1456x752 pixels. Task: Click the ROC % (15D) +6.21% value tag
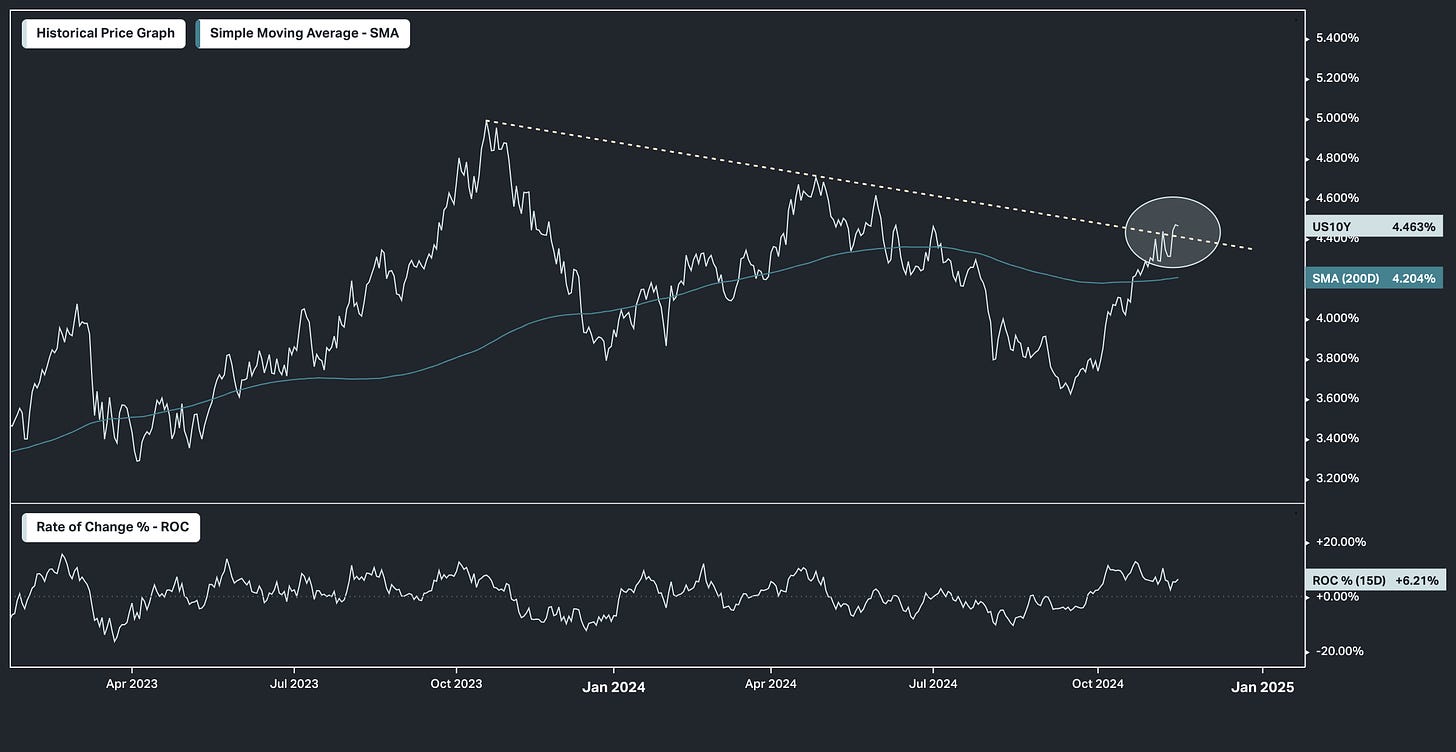(1375, 580)
